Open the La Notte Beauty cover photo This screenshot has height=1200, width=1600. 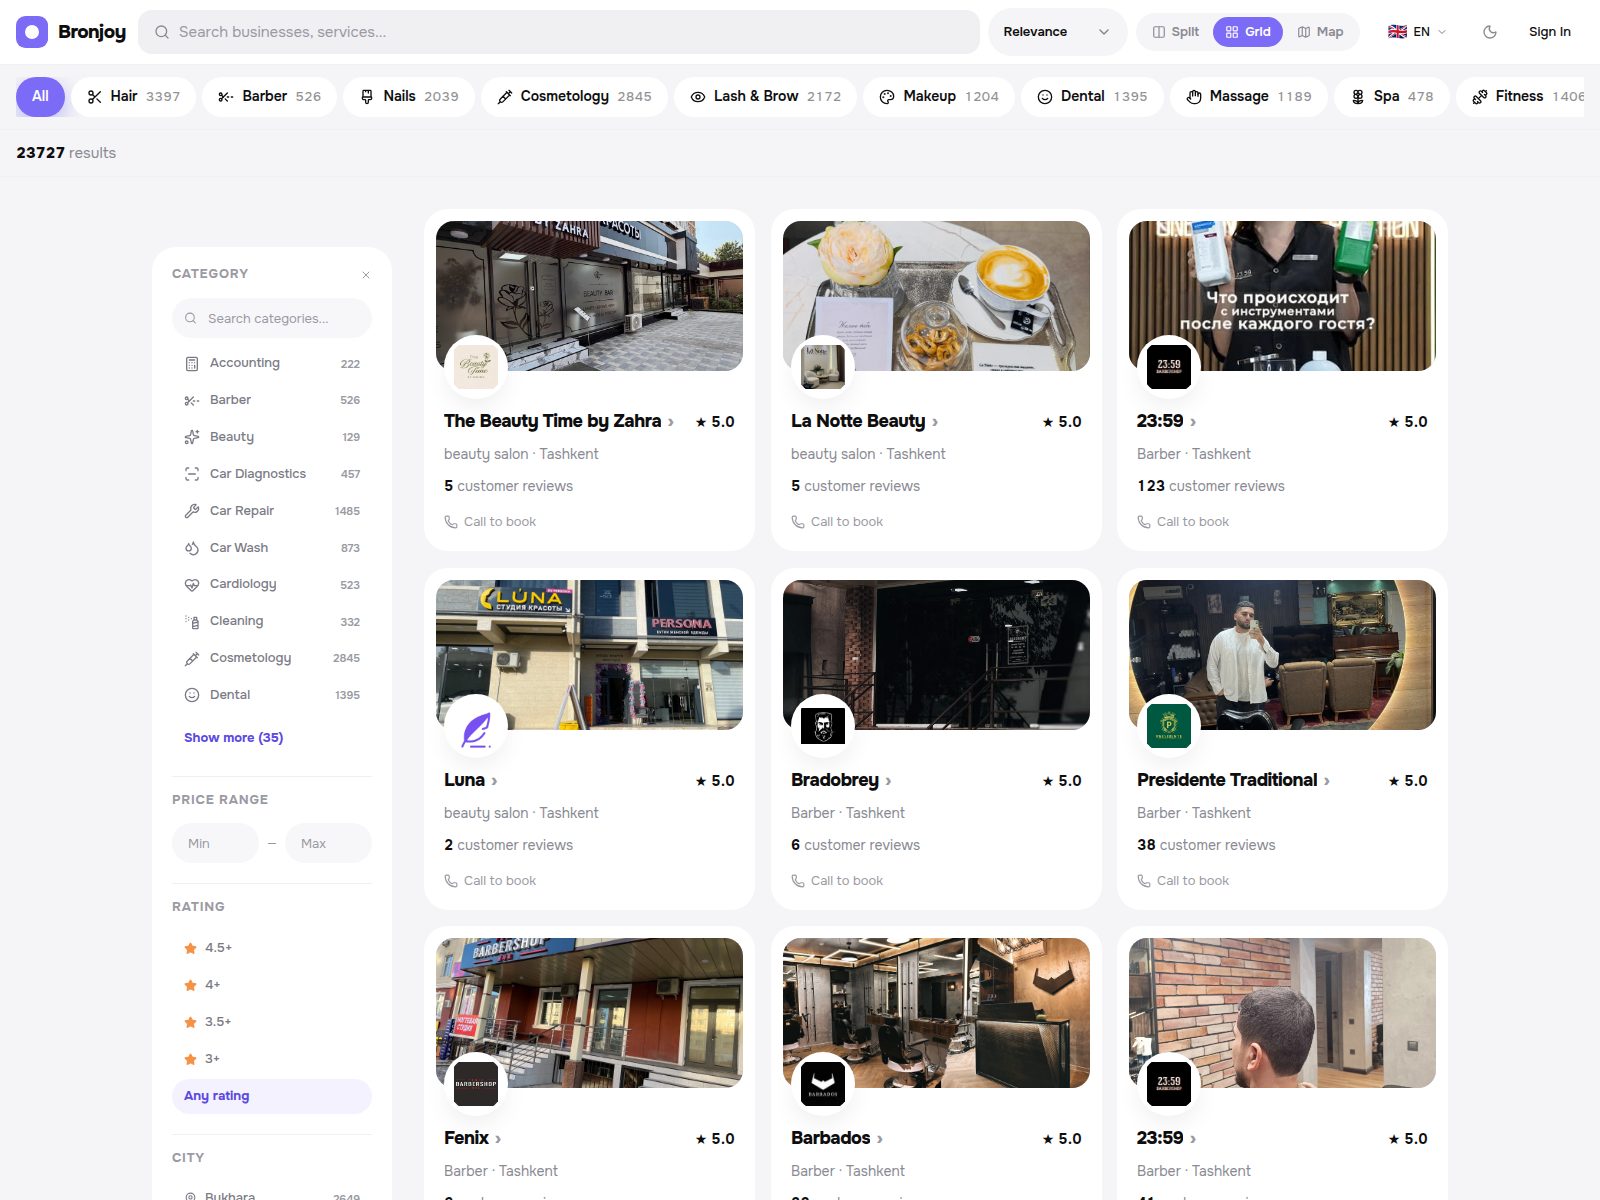936,296
